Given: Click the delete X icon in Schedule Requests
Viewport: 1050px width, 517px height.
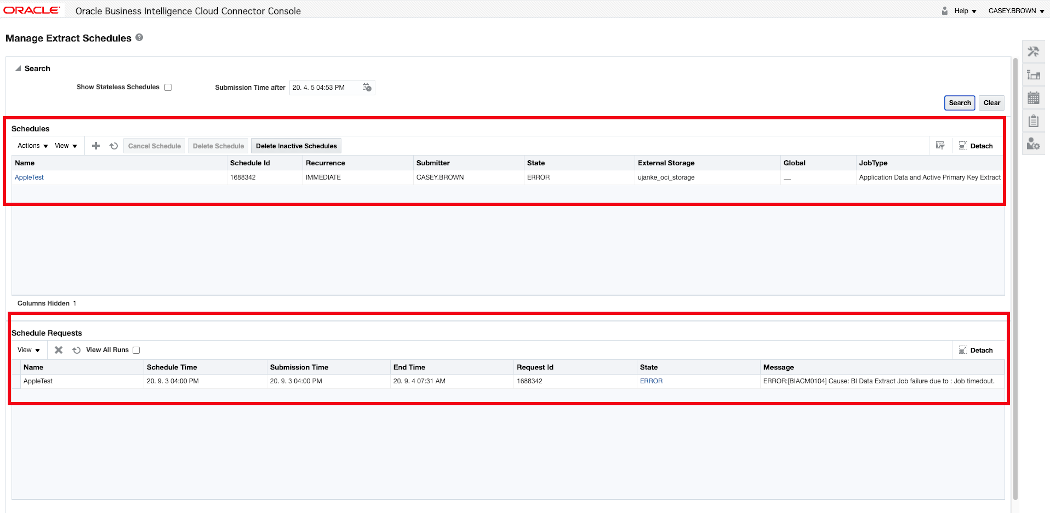Looking at the screenshot, I should (x=58, y=350).
